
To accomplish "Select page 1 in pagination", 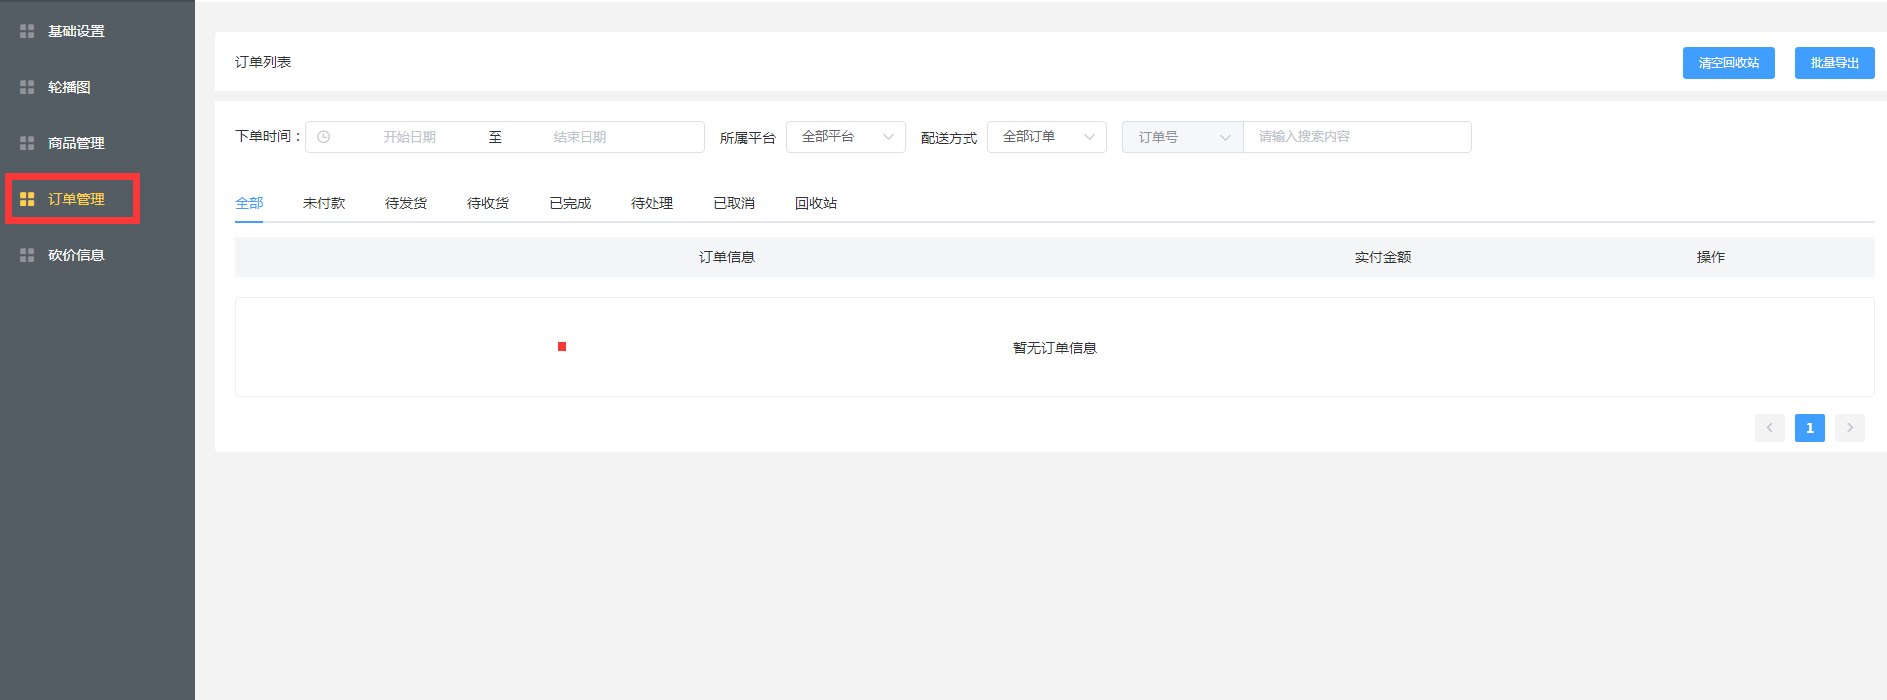I will [1810, 428].
